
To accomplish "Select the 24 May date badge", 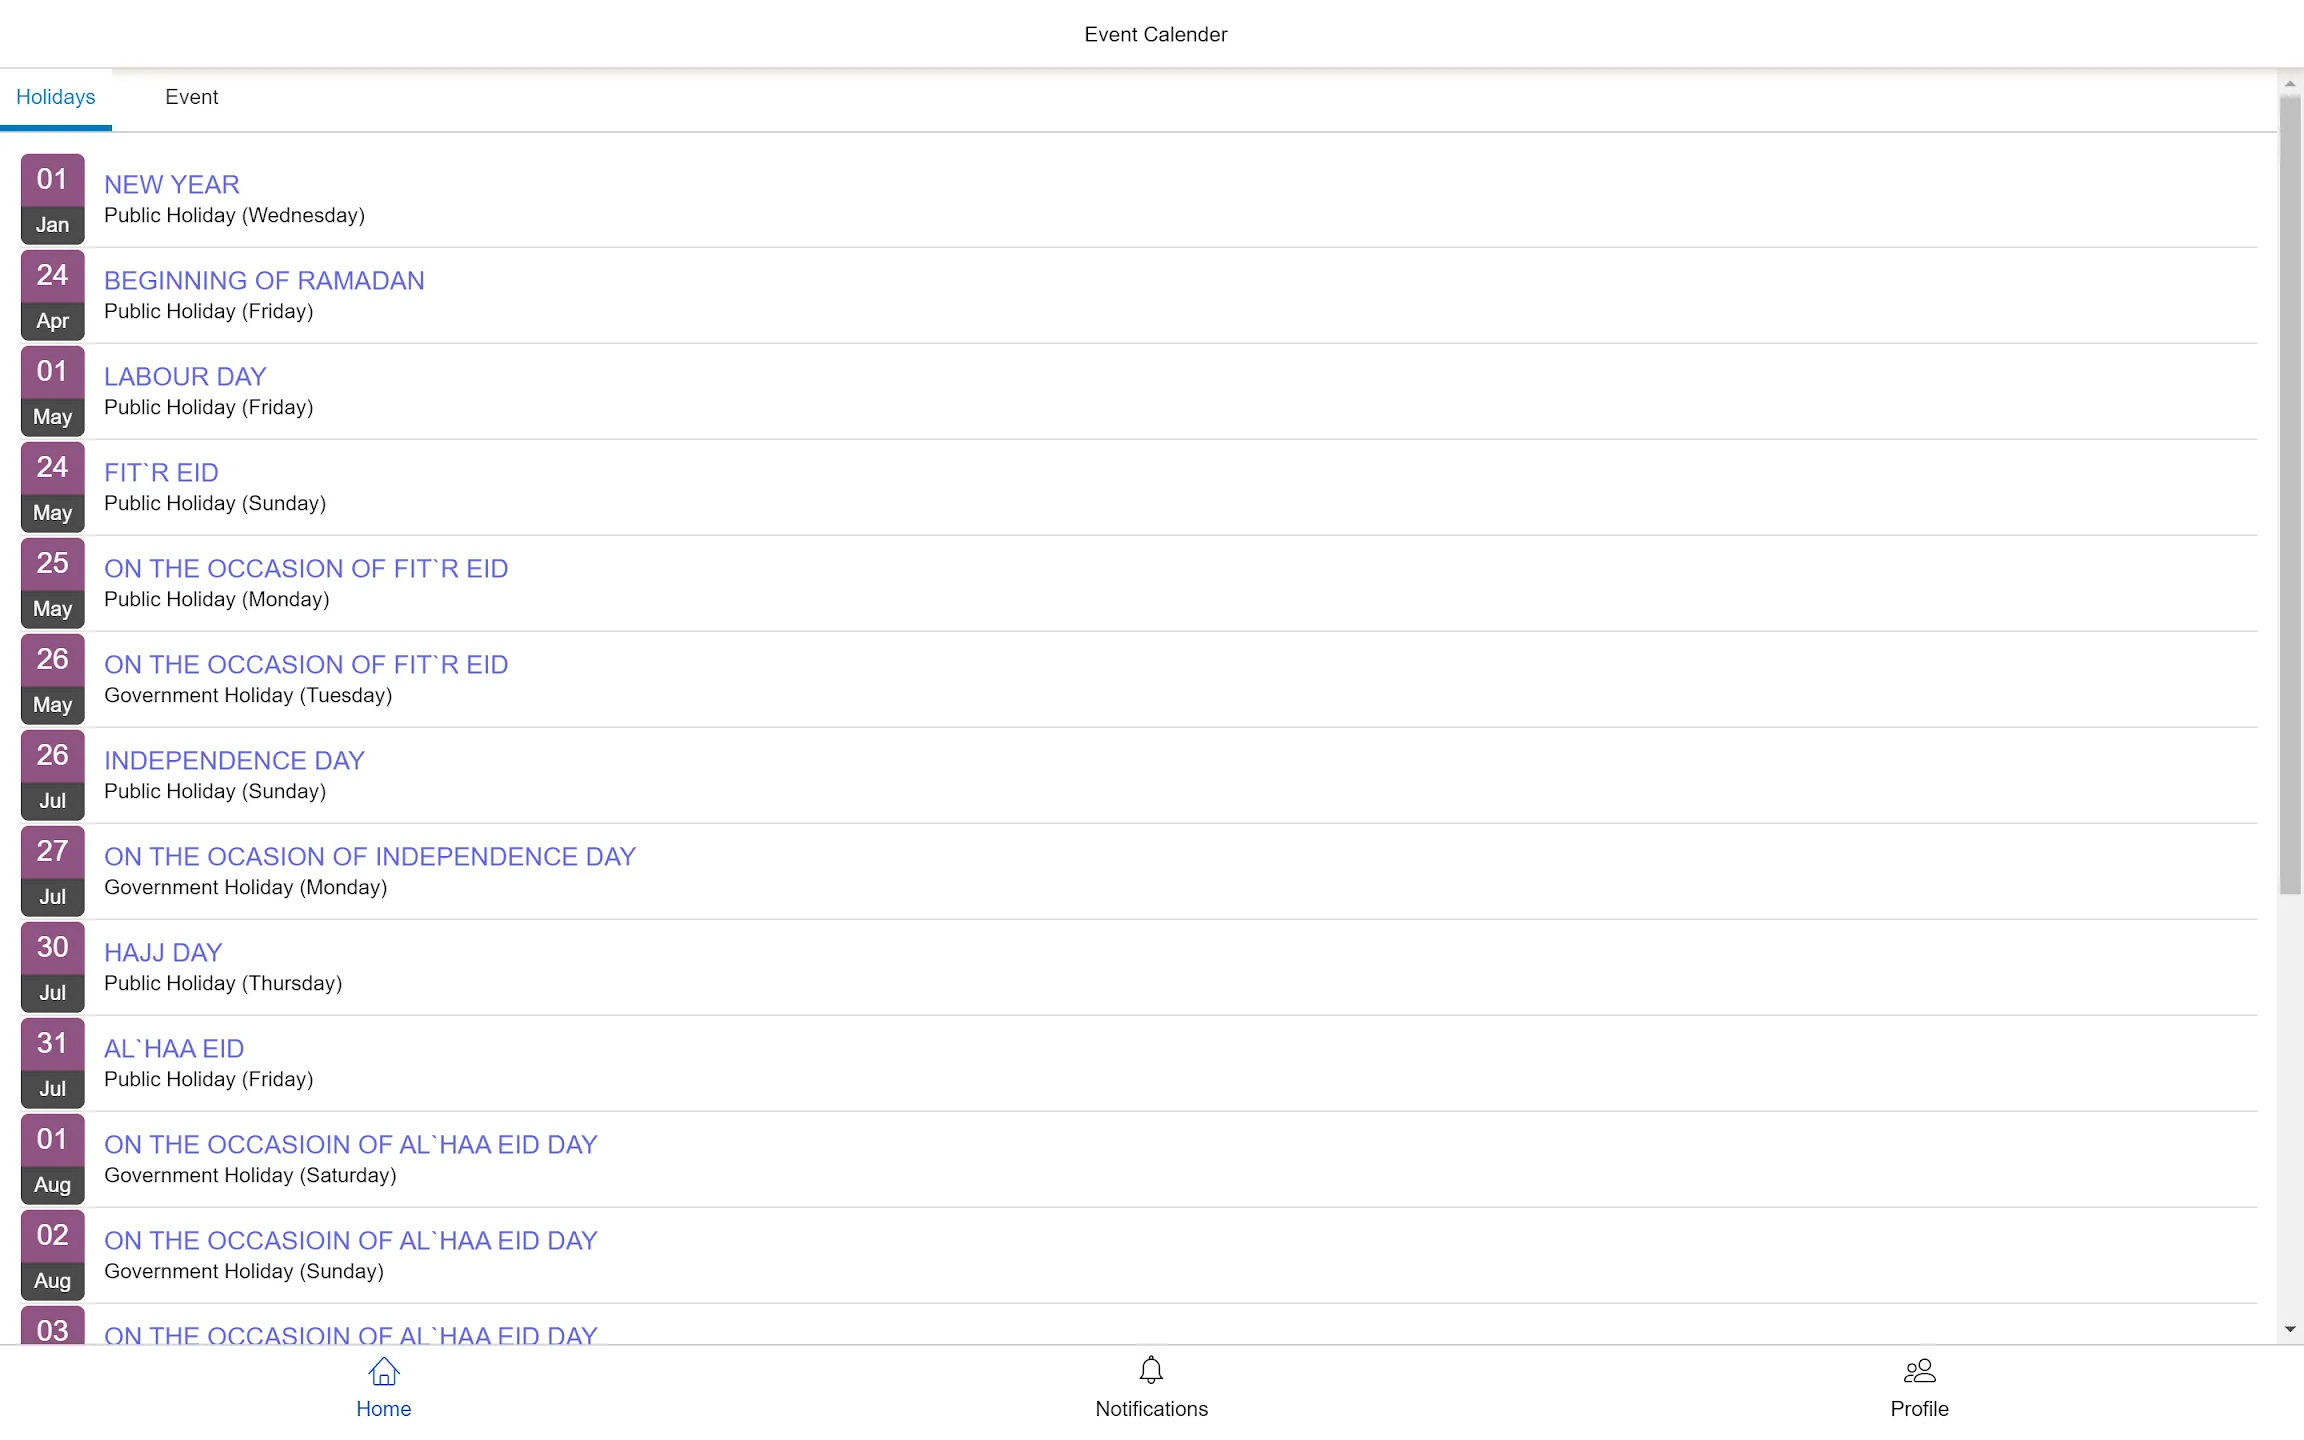I will pos(53,487).
